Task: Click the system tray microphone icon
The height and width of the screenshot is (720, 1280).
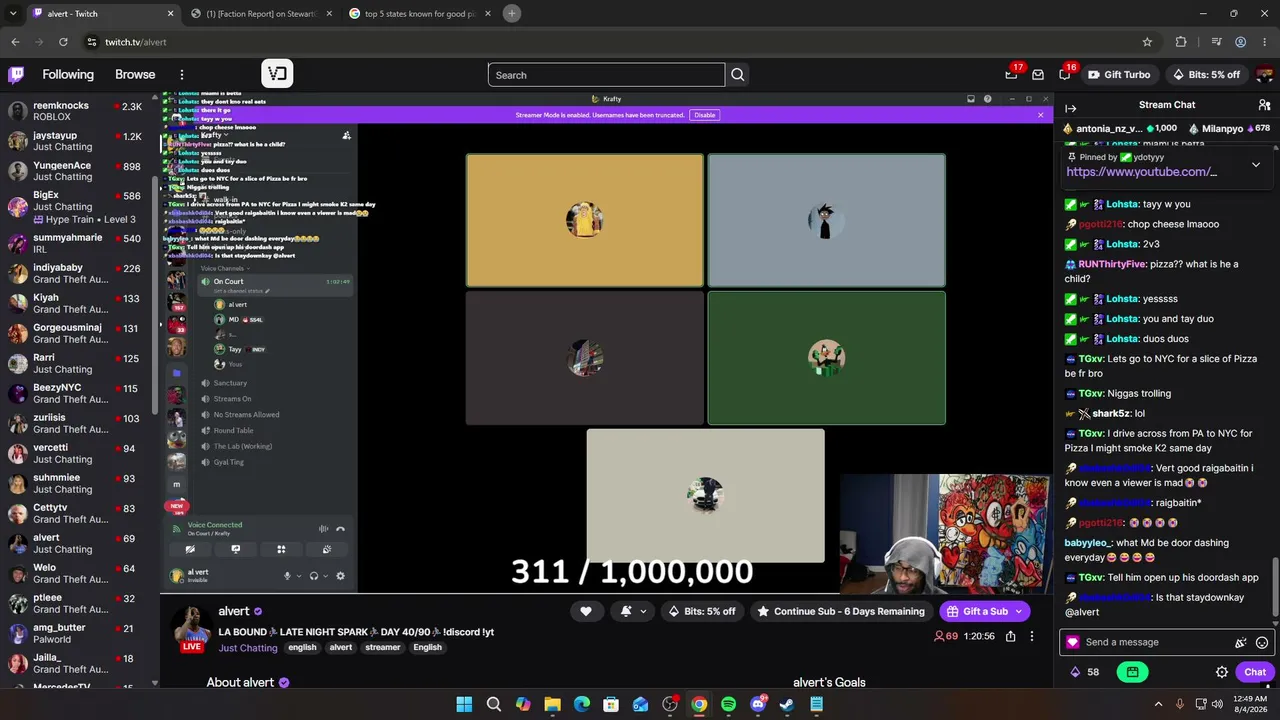Action: [x=1180, y=704]
